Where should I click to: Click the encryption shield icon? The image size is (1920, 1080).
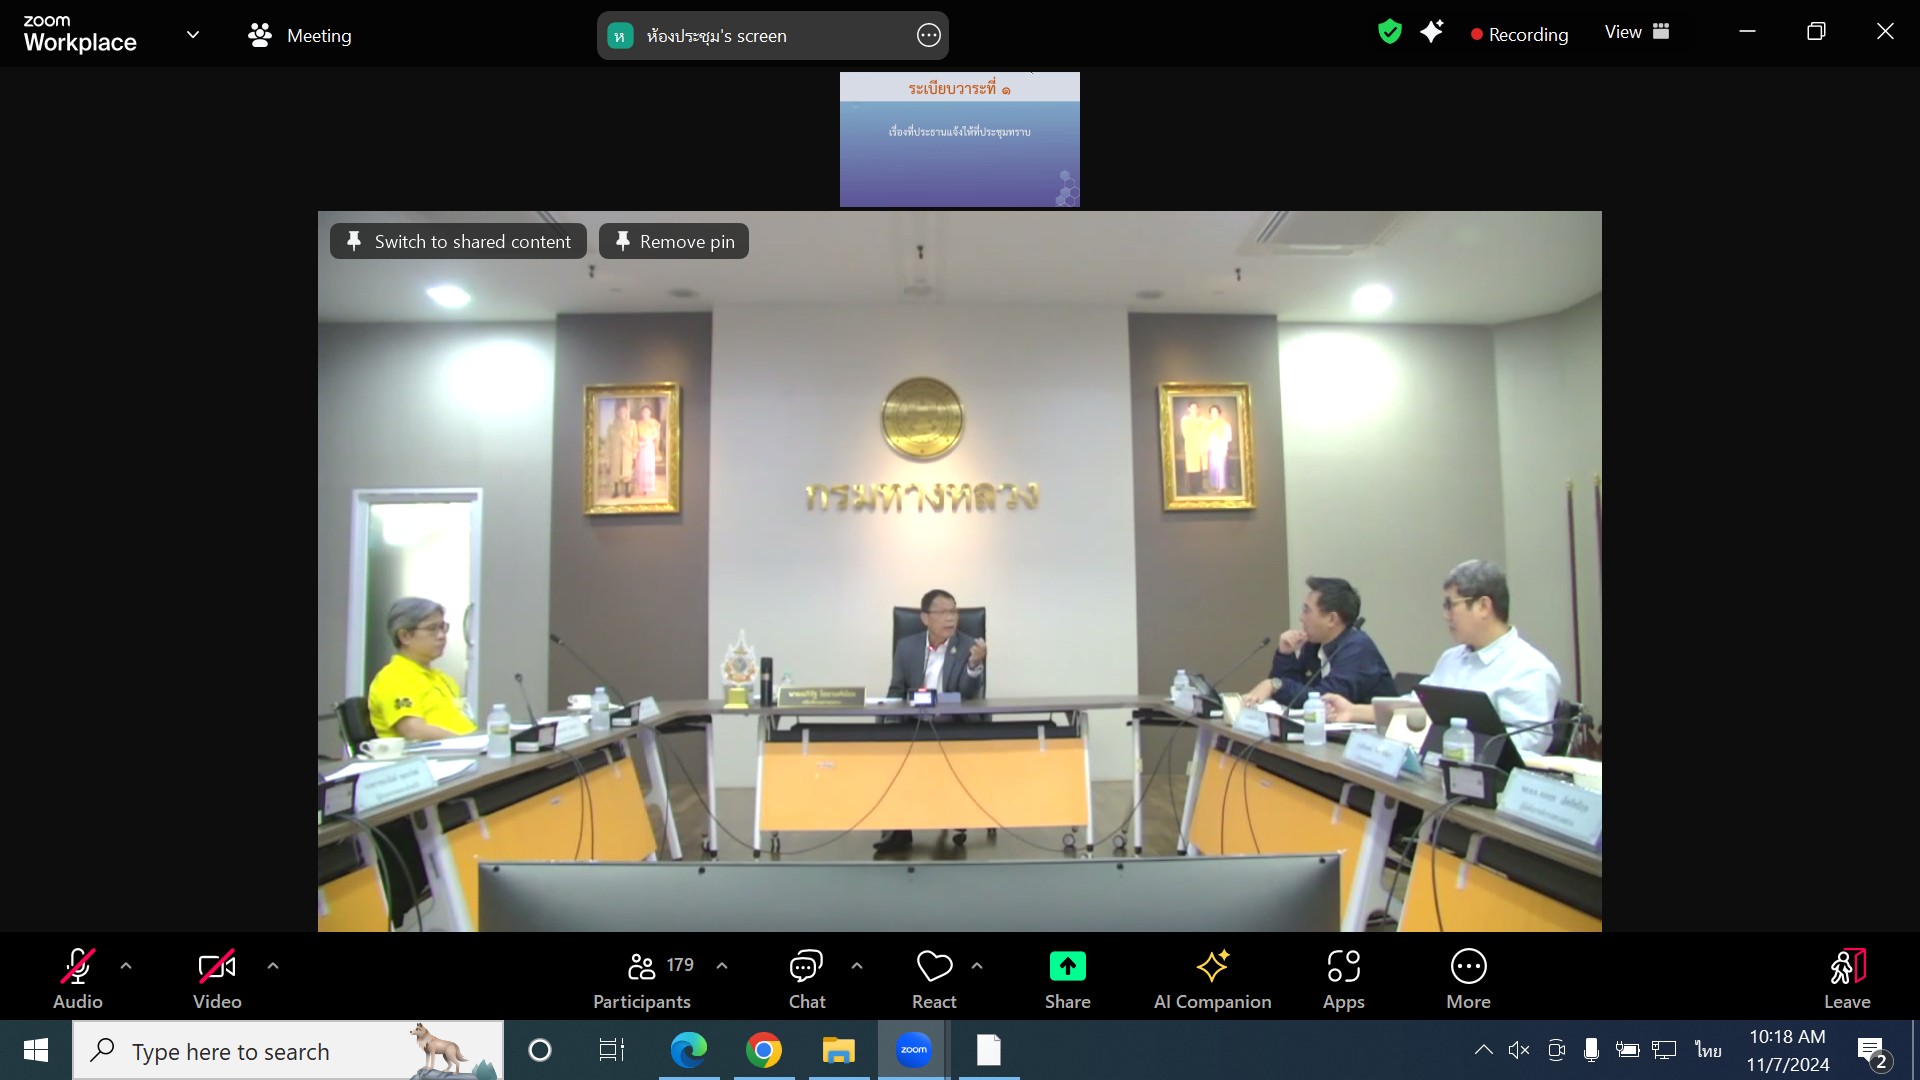coord(1389,32)
